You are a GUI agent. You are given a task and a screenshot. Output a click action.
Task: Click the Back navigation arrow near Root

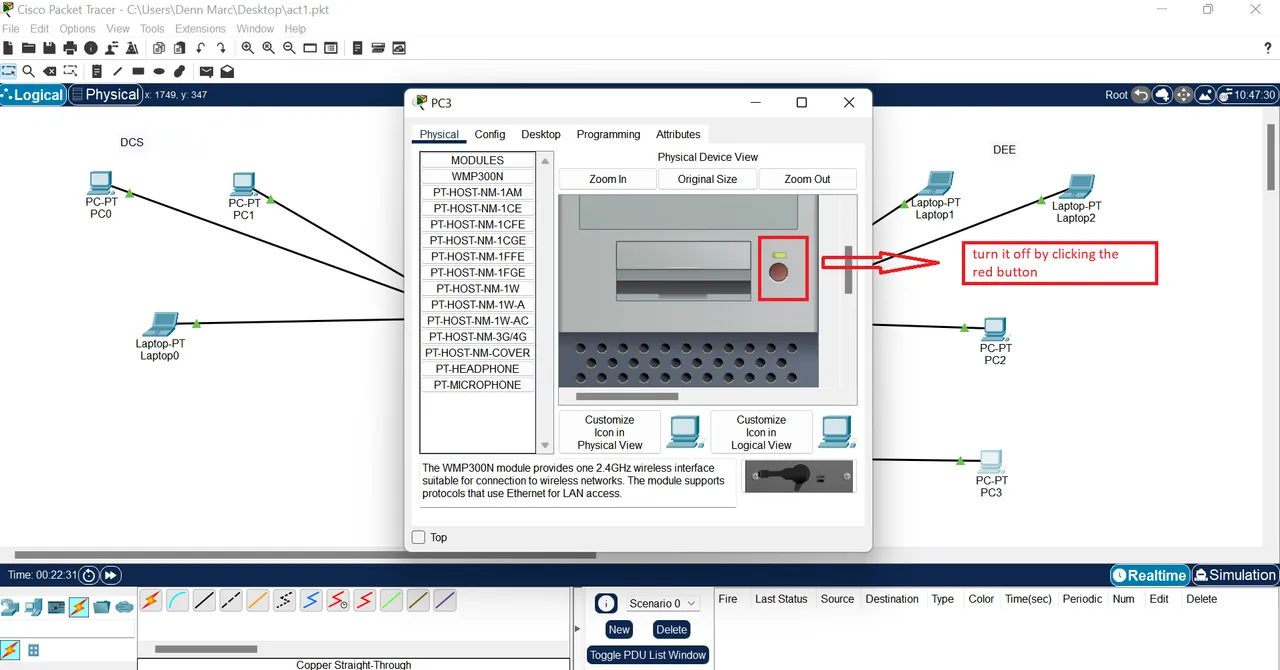click(x=1141, y=95)
